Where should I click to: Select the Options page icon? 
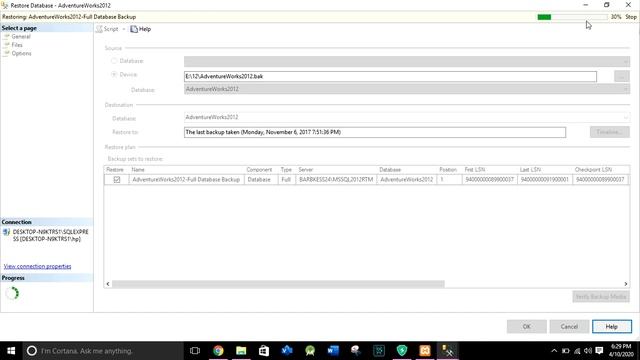click(x=7, y=53)
